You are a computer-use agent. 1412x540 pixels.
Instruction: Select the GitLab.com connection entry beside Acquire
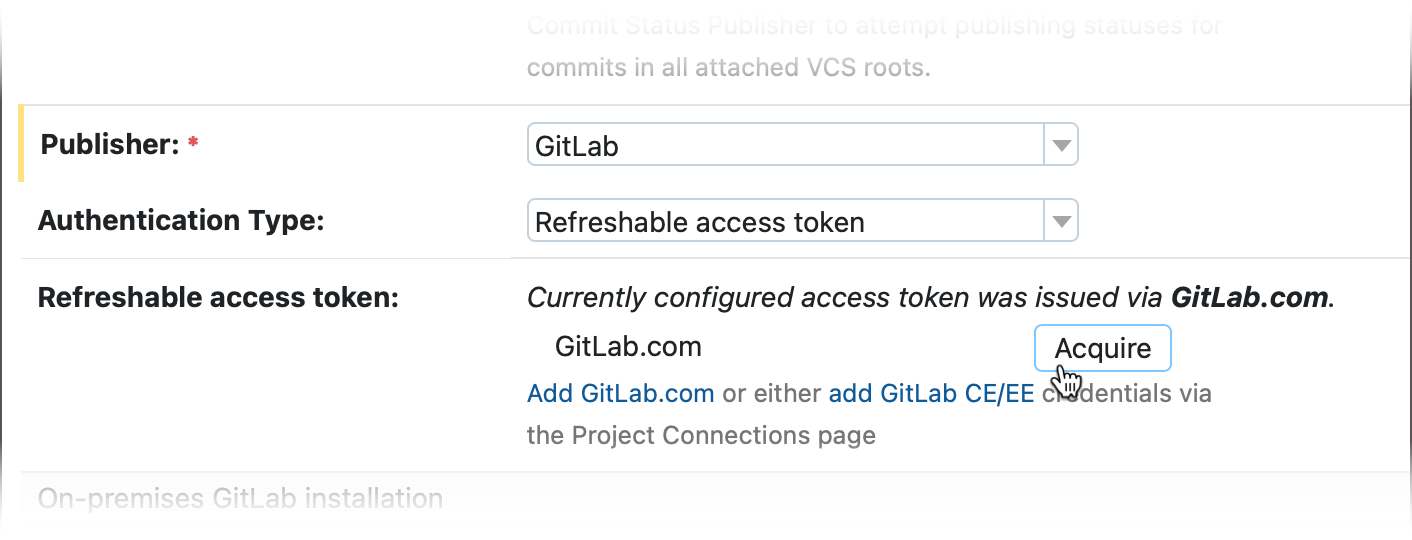pos(628,347)
